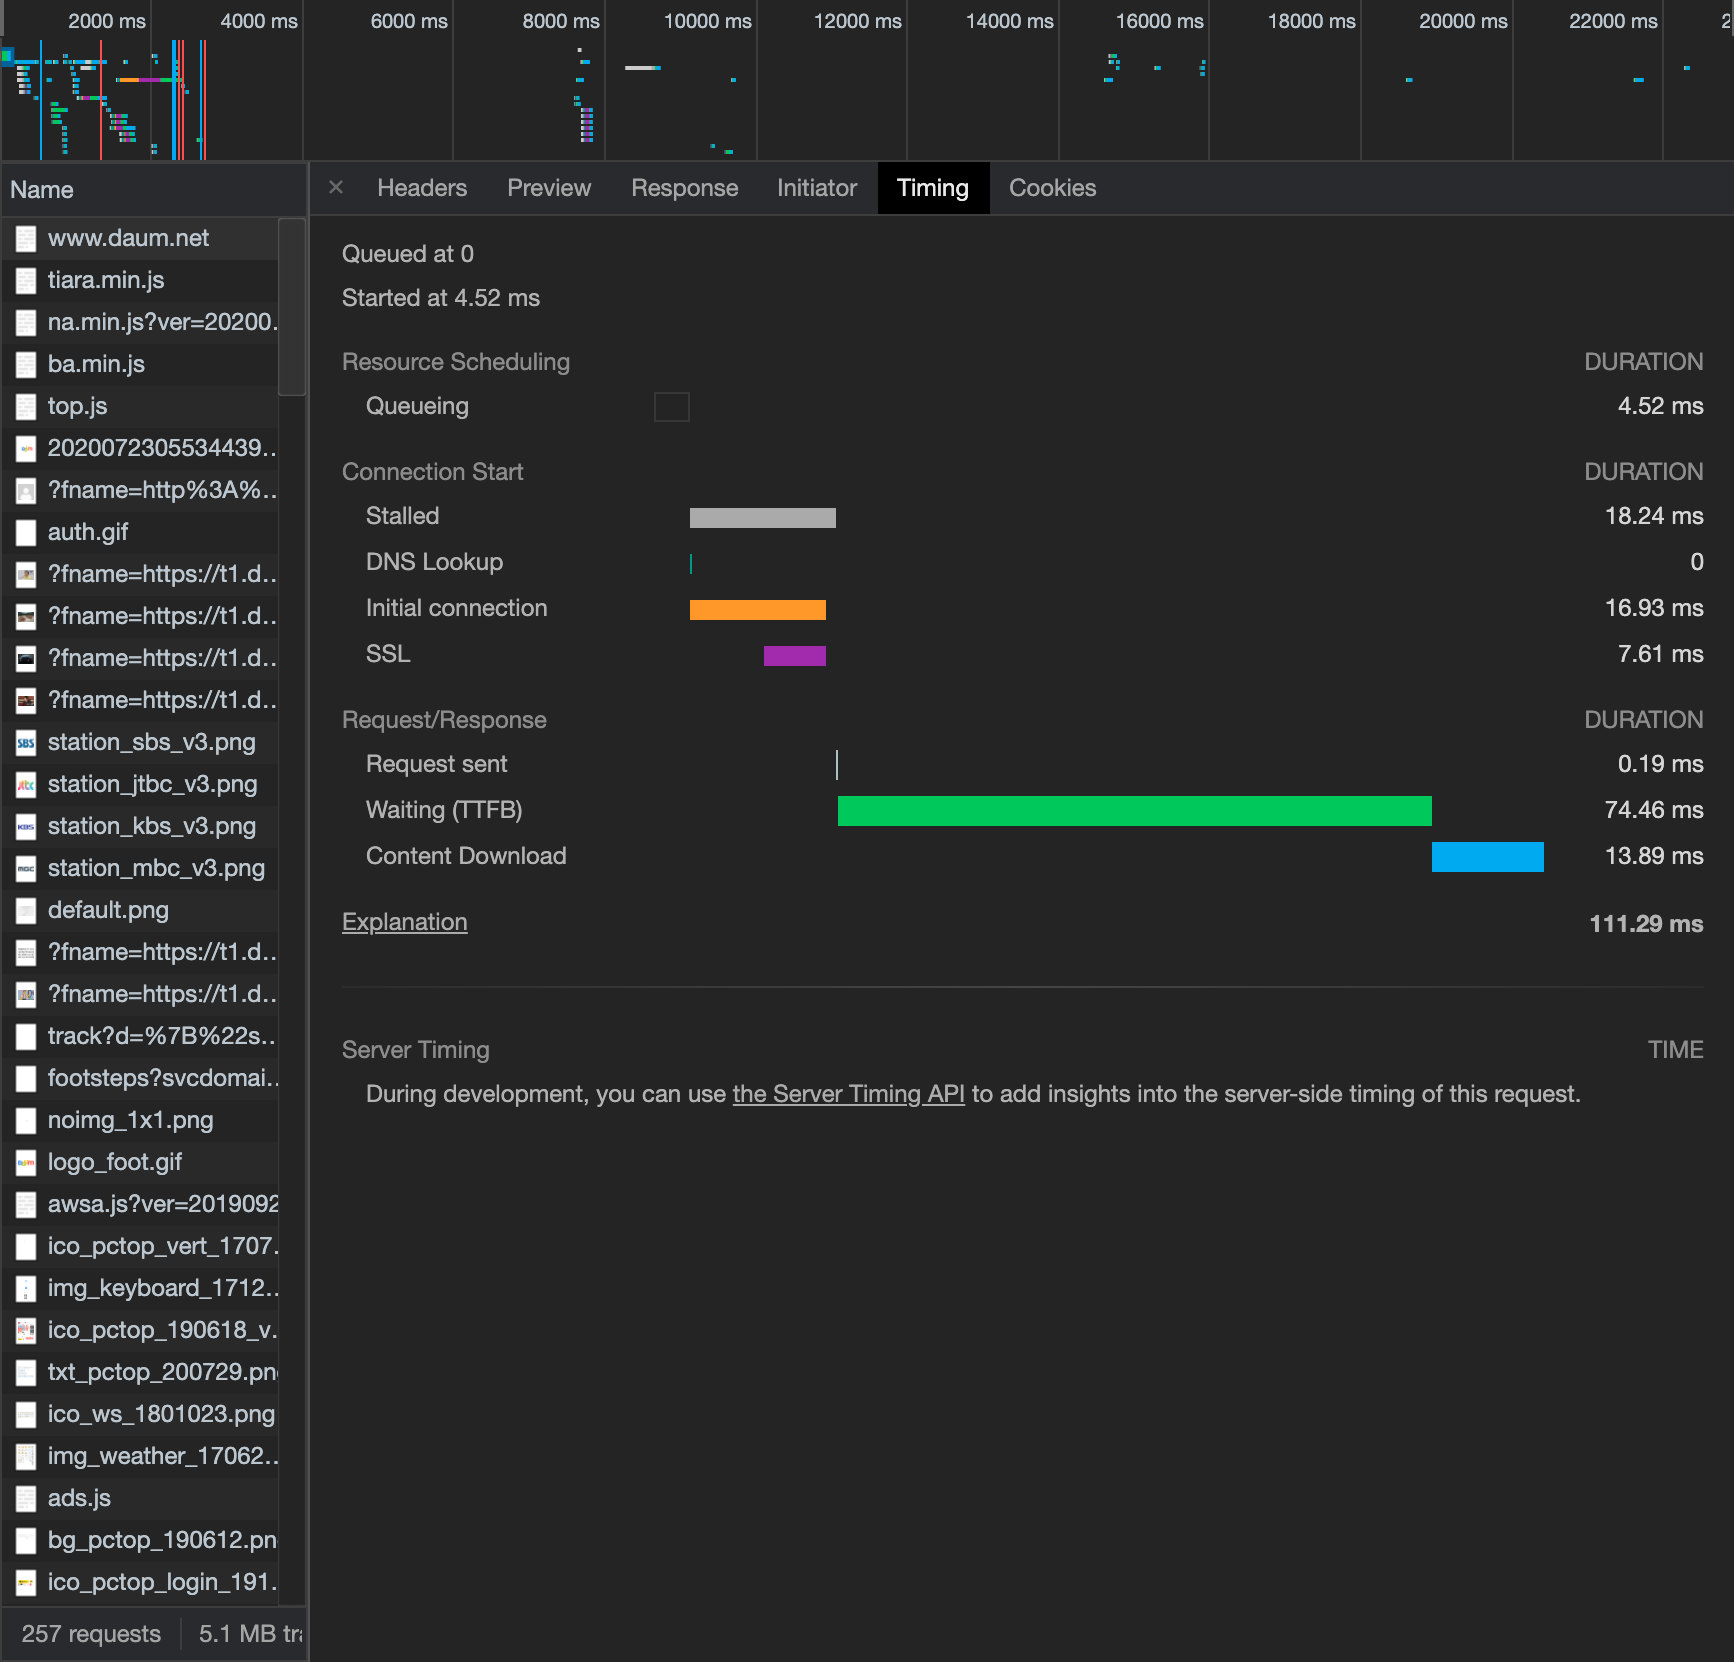
Task: Select the ads.js request
Action: coord(140,1498)
